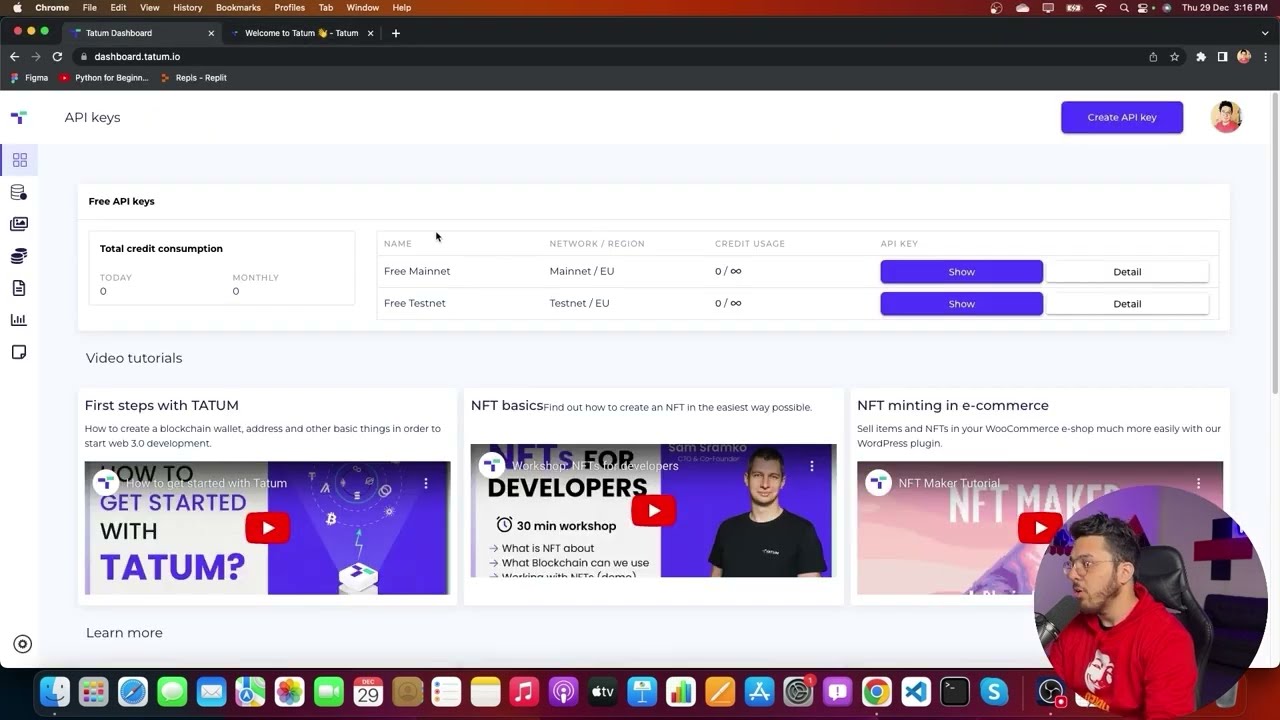Play the How to Get Started video
The image size is (1280, 720).
tap(267, 528)
